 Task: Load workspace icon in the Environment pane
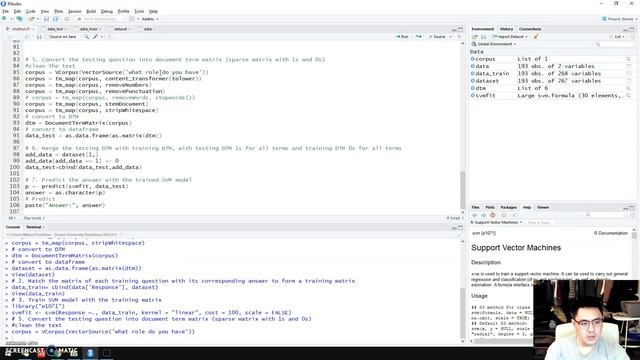[x=475, y=37]
